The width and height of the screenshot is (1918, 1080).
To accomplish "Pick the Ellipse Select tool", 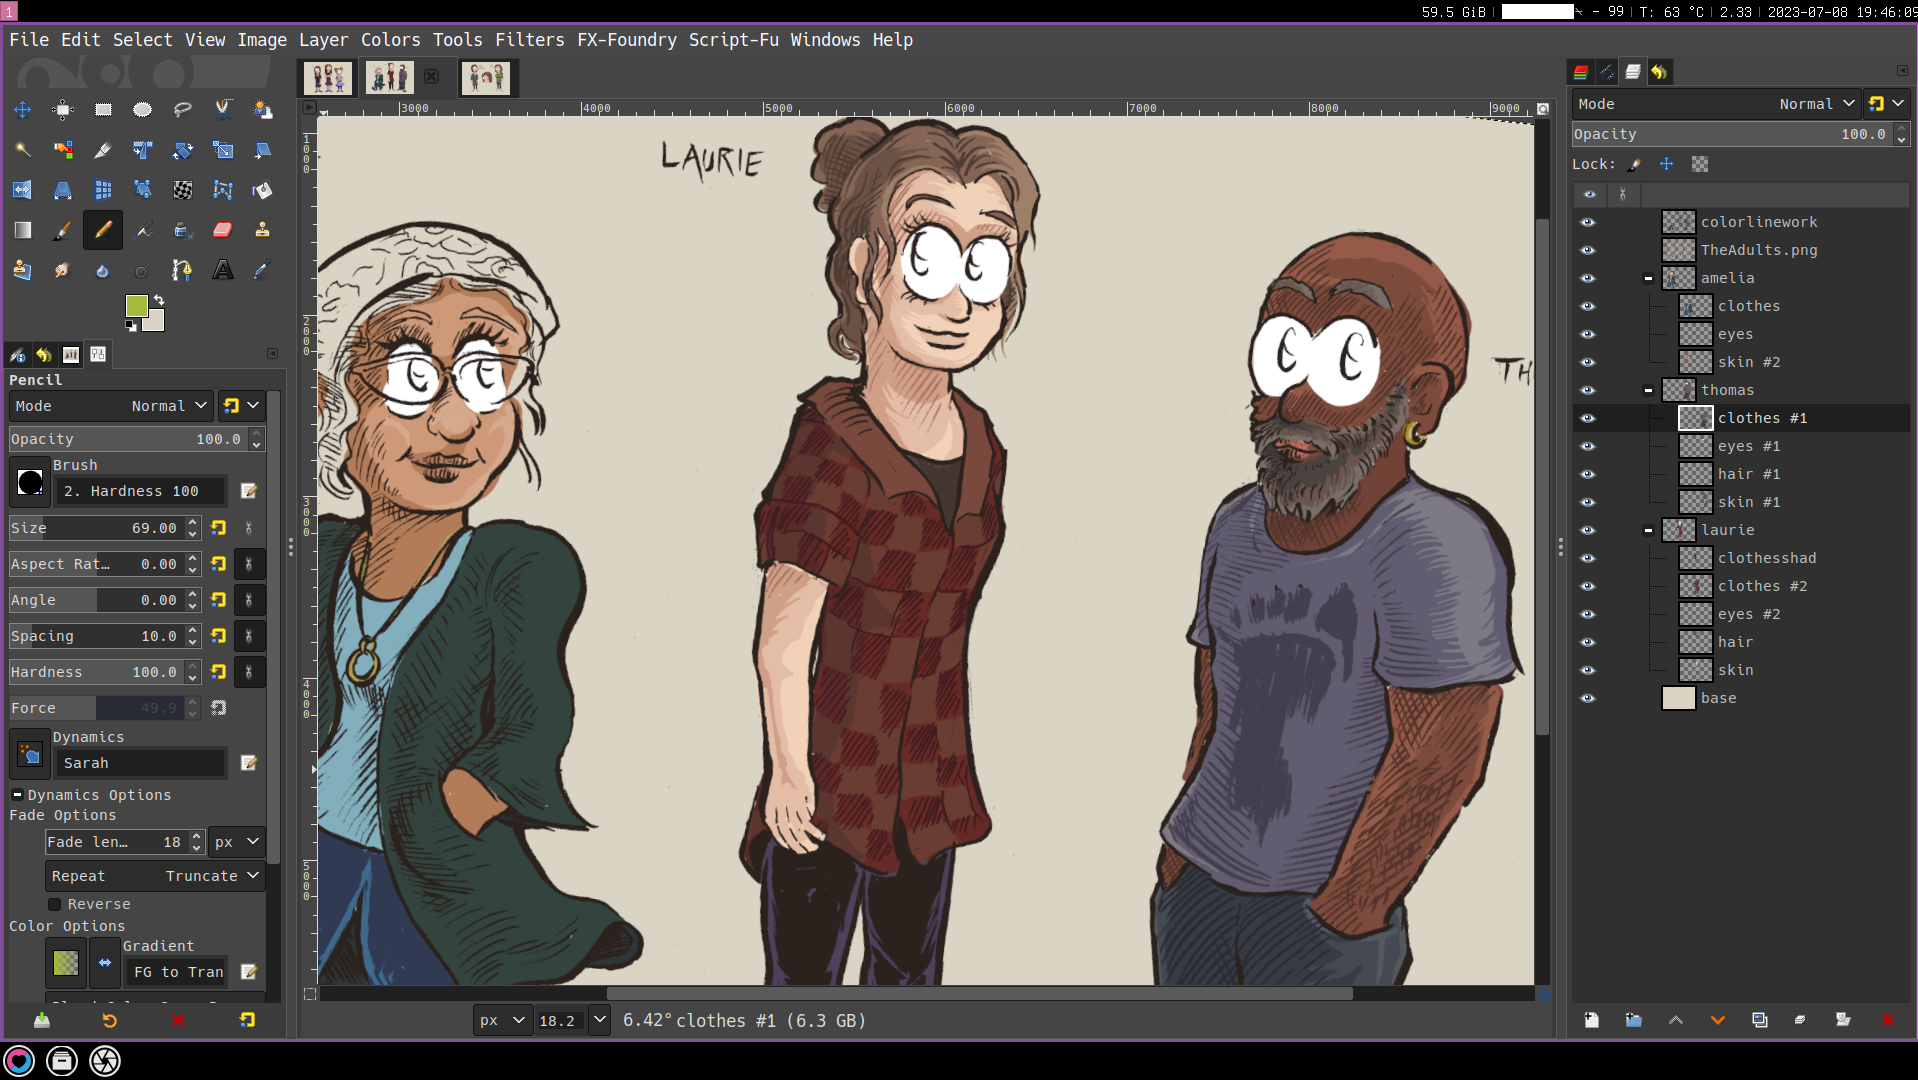I will coord(142,110).
